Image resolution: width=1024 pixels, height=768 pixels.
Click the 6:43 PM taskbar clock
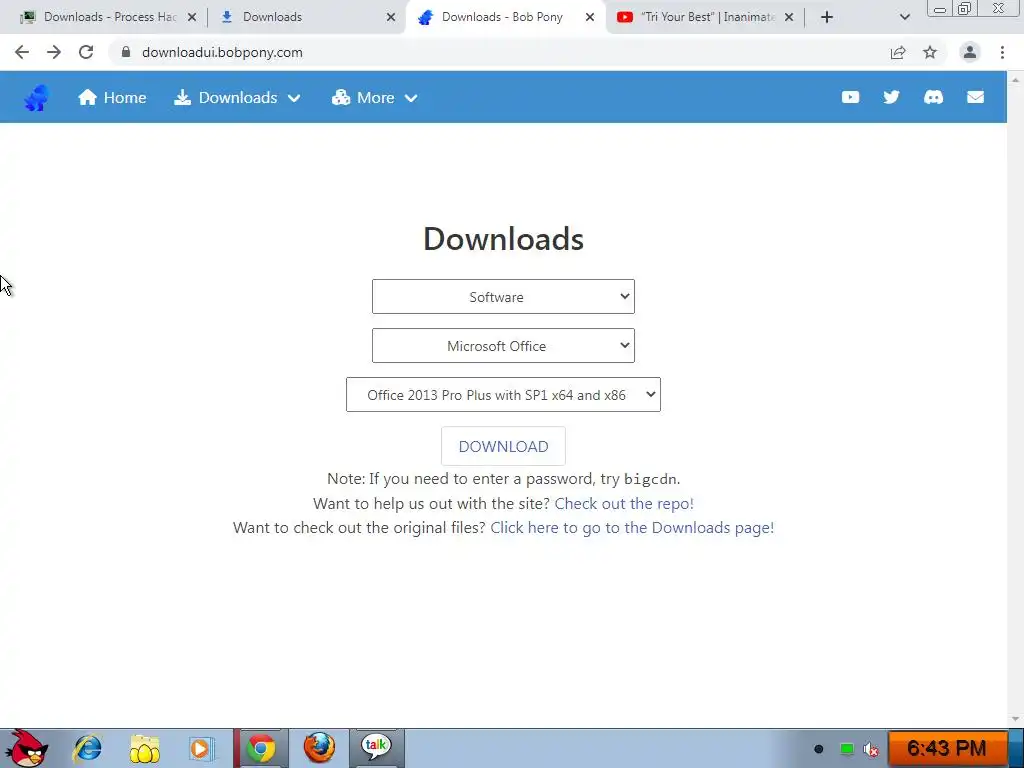pyautogui.click(x=947, y=748)
